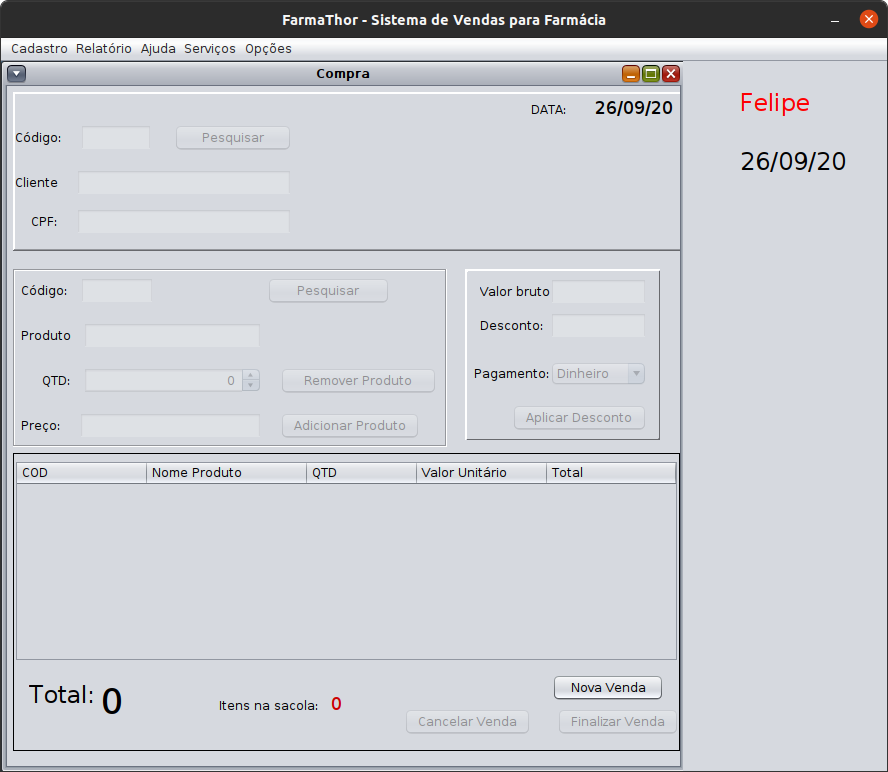The image size is (888, 772).
Task: Minimize the Compra internal window
Action: (x=630, y=74)
